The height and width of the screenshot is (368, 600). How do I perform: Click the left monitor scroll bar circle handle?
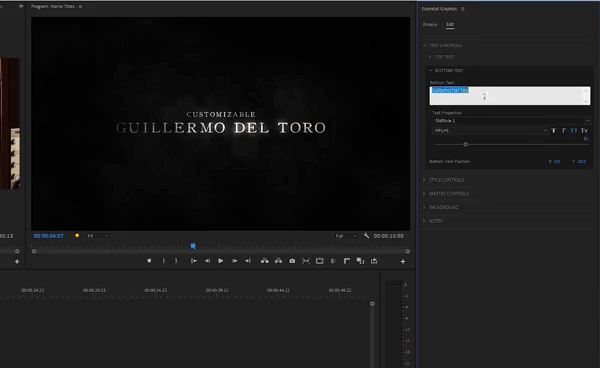(x=17, y=251)
